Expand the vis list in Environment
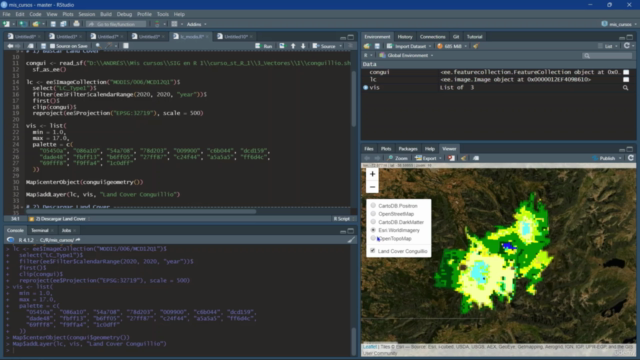640x360 pixels. click(x=366, y=88)
